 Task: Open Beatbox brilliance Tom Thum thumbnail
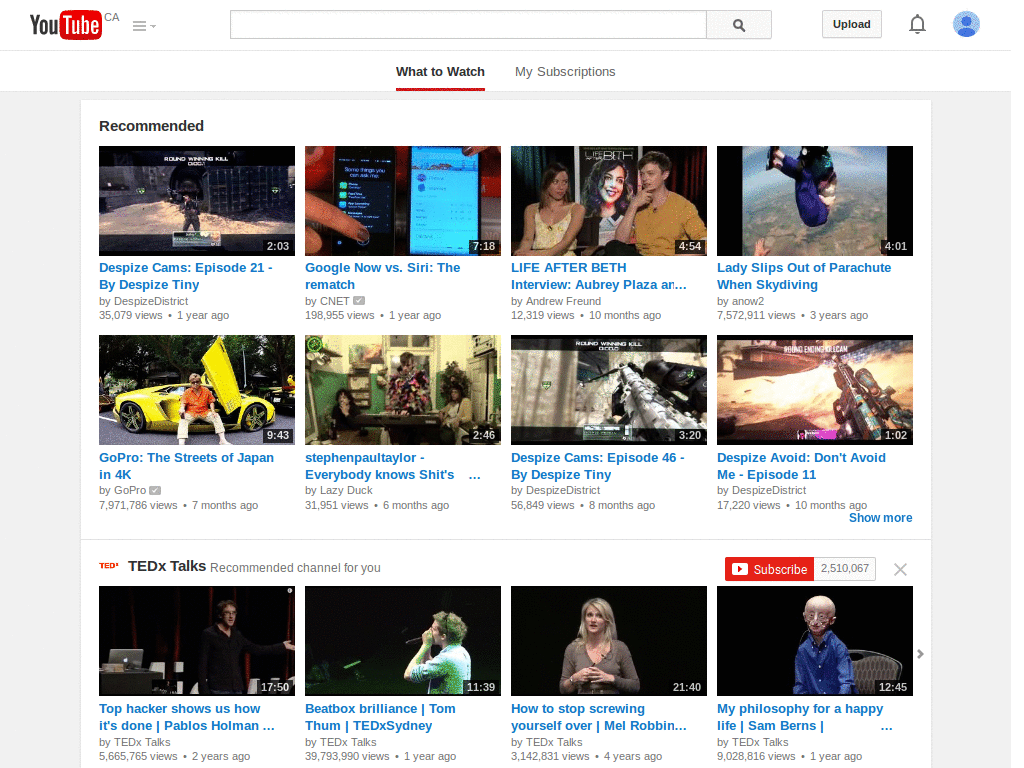(403, 641)
